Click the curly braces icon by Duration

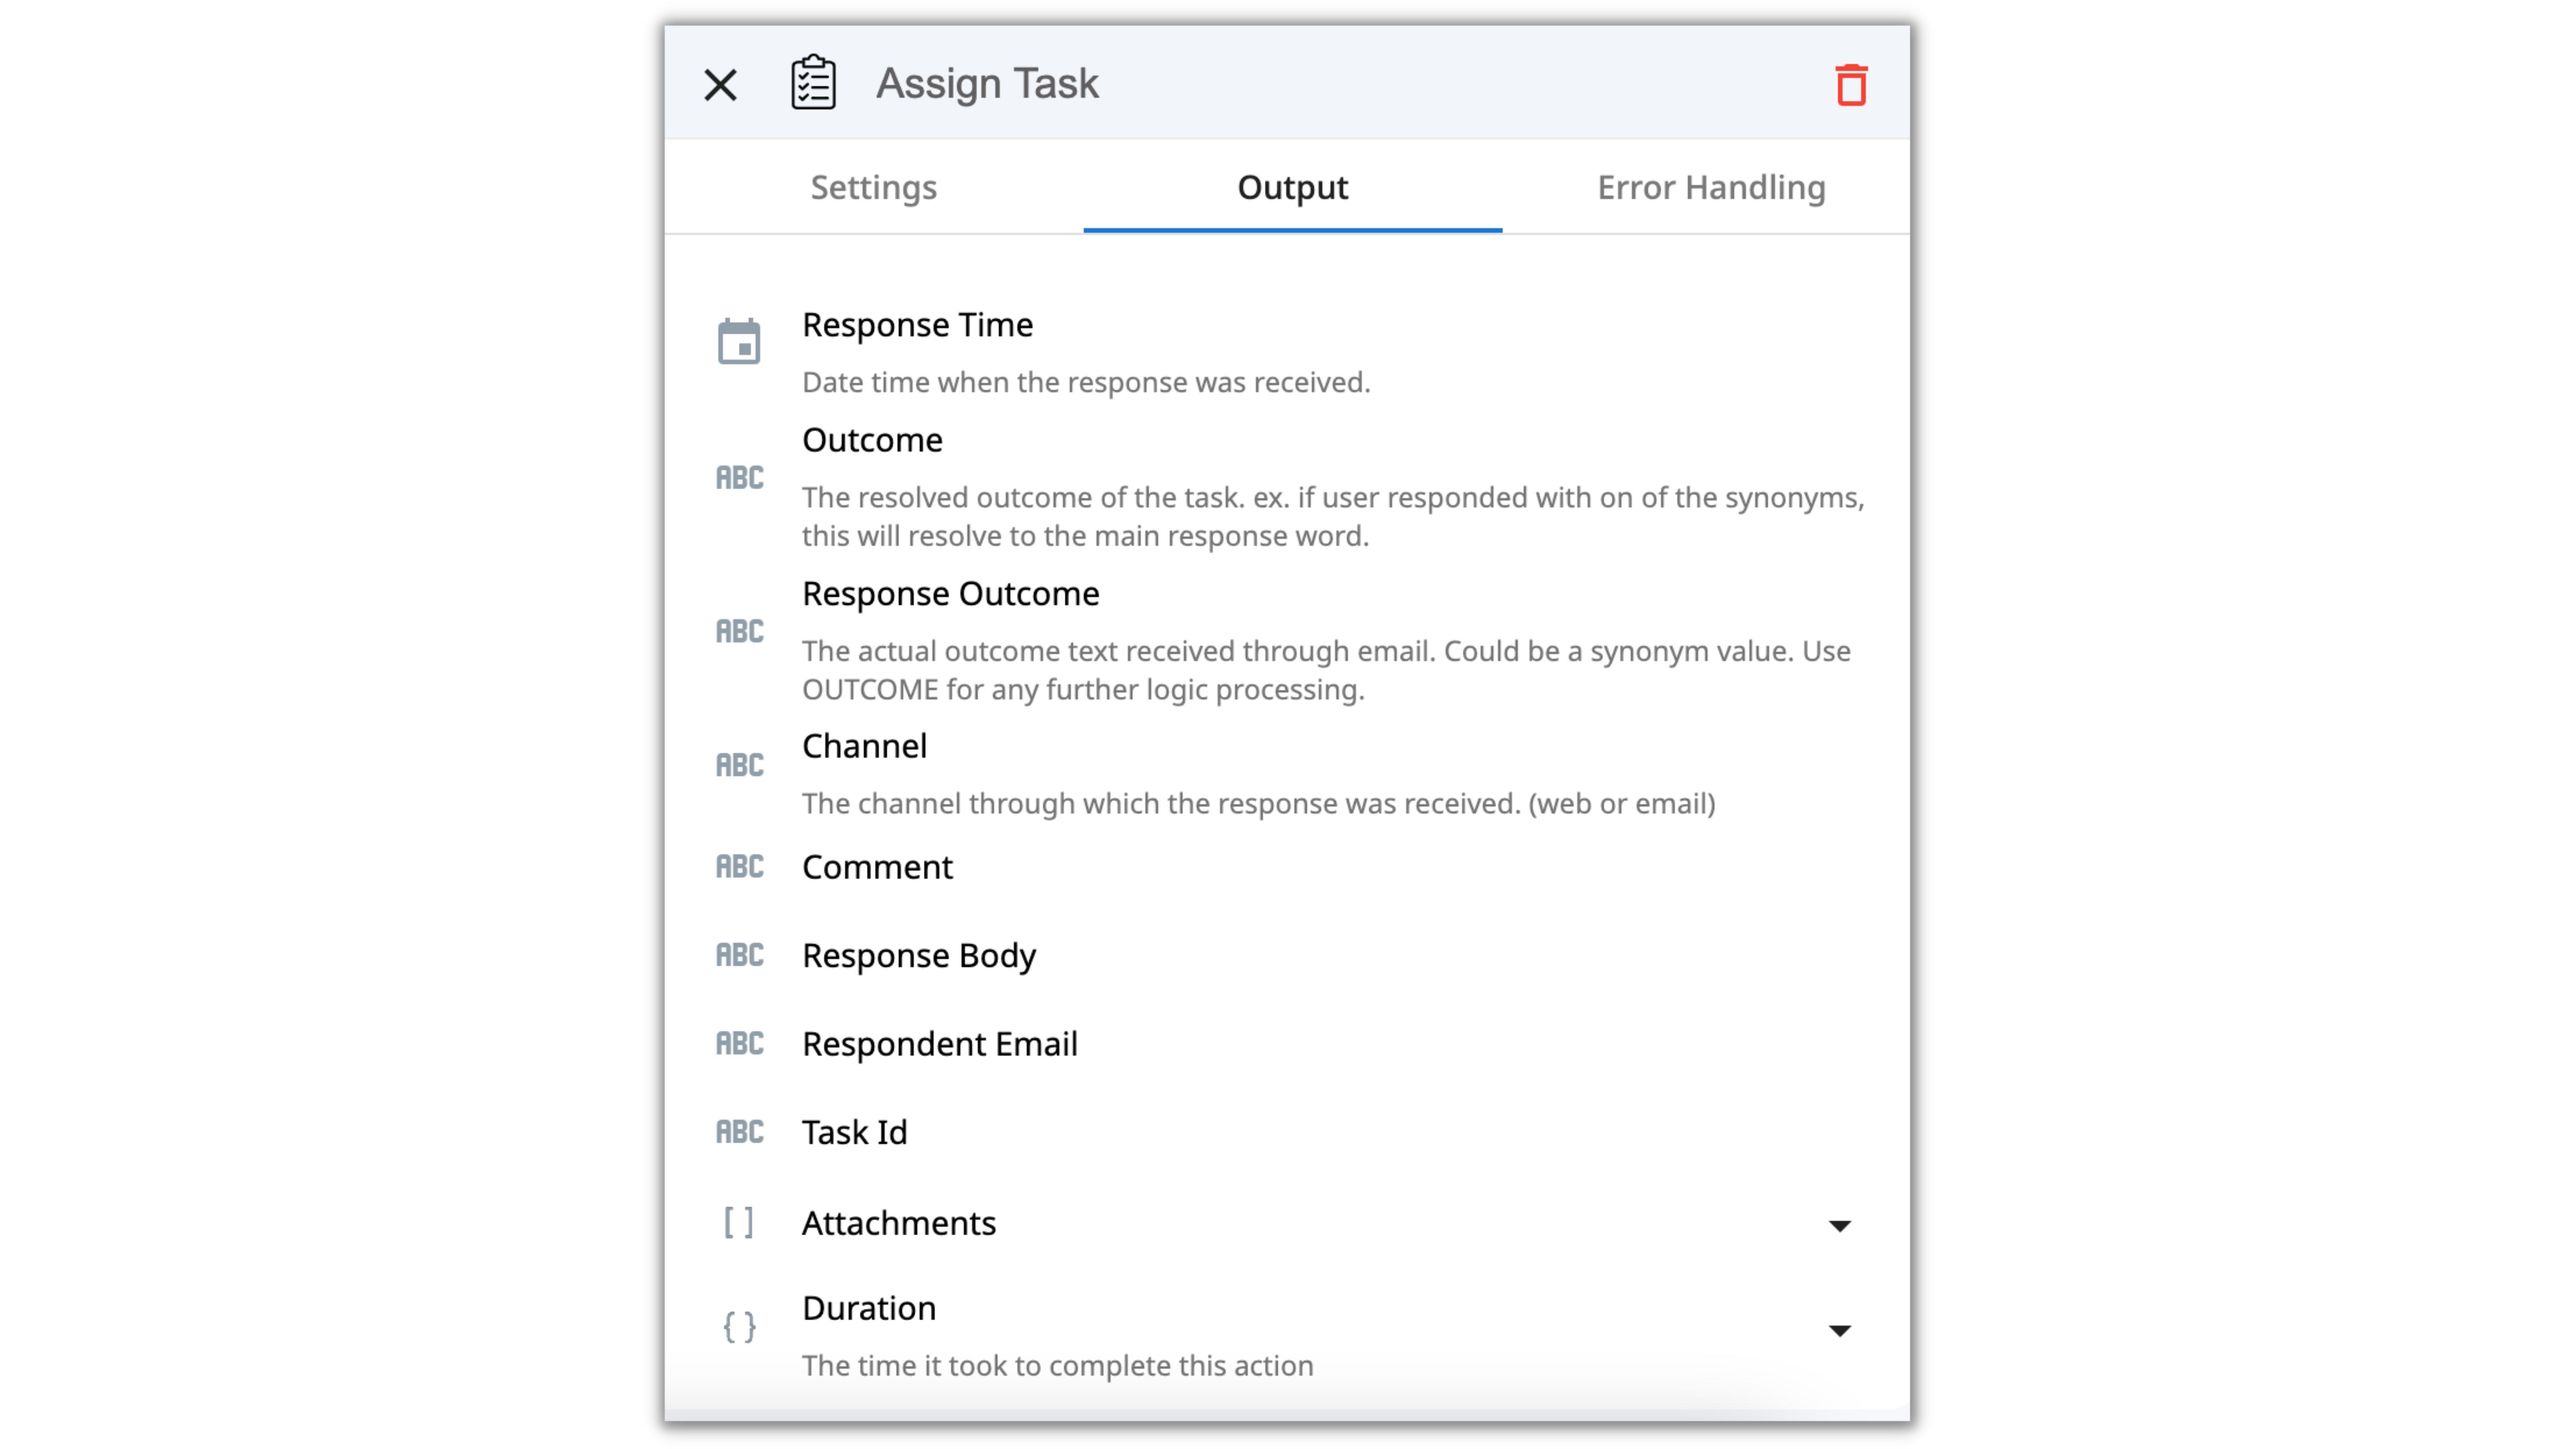click(739, 1327)
